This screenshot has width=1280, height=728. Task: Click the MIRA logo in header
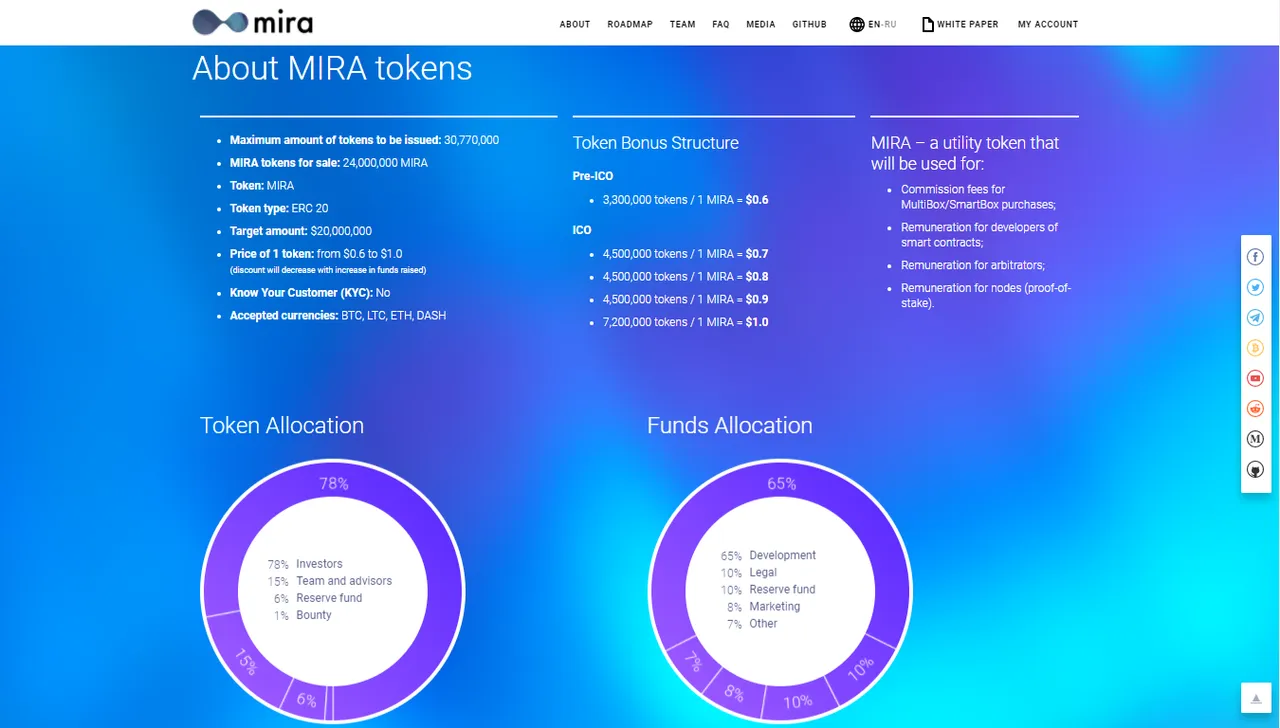252,22
